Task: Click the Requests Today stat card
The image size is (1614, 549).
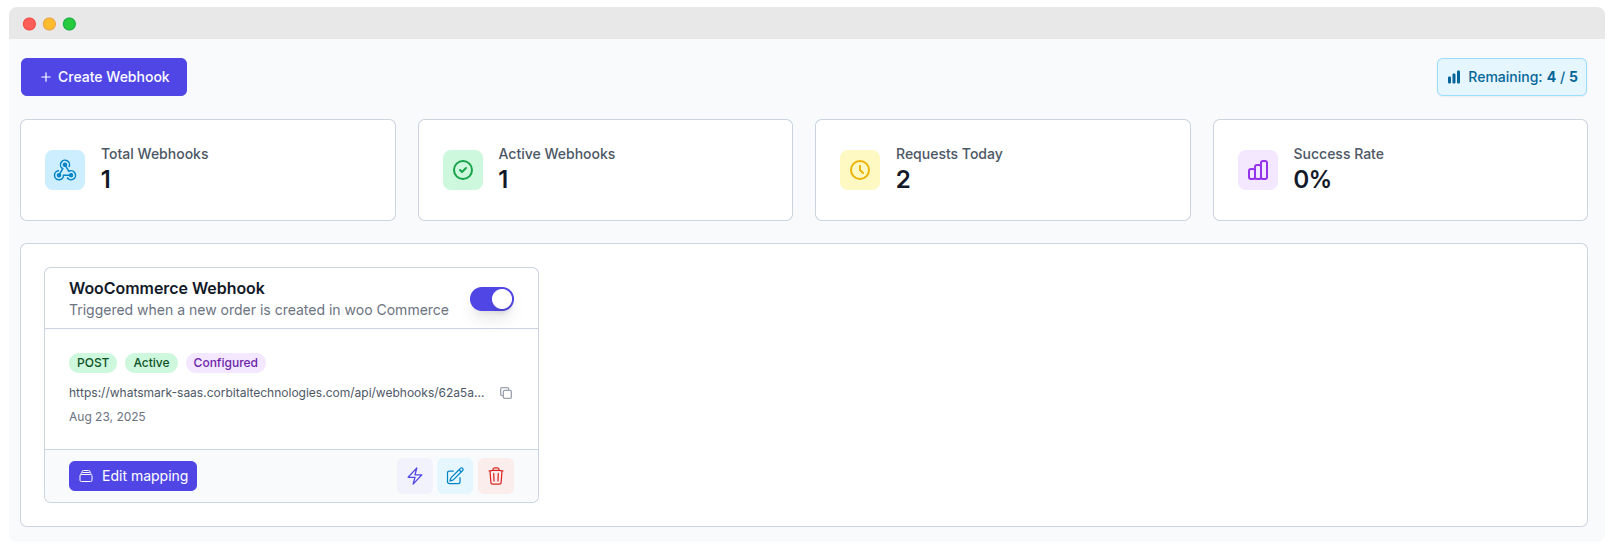Action: [x=1003, y=170]
